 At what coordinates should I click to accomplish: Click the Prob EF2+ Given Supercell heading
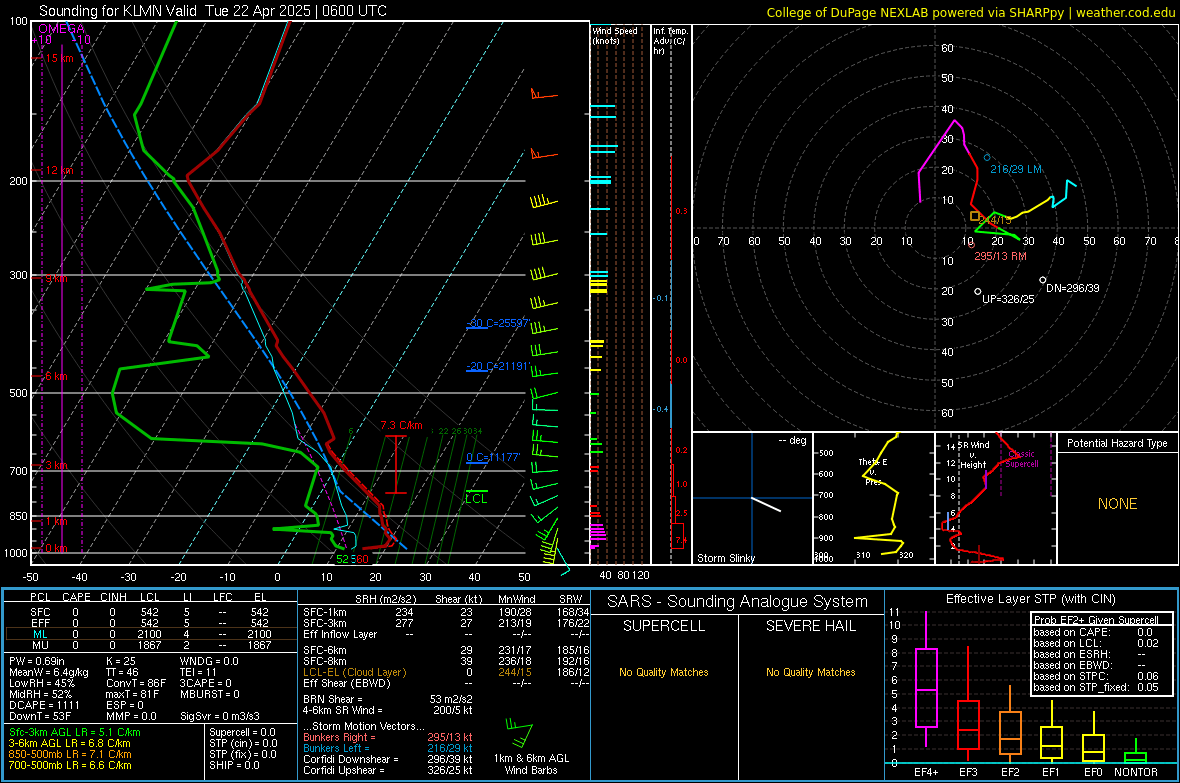coord(1096,620)
